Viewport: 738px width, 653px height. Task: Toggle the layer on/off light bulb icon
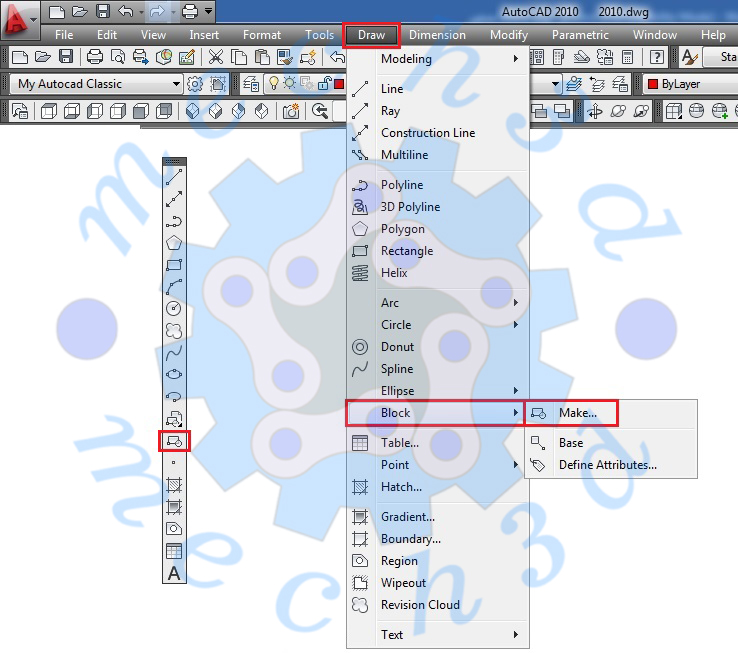click(273, 84)
